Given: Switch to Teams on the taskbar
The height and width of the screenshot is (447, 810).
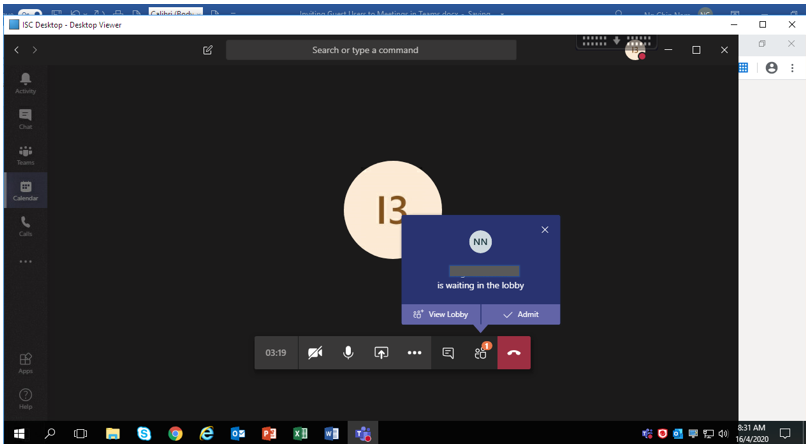Looking at the screenshot, I should tap(363, 434).
